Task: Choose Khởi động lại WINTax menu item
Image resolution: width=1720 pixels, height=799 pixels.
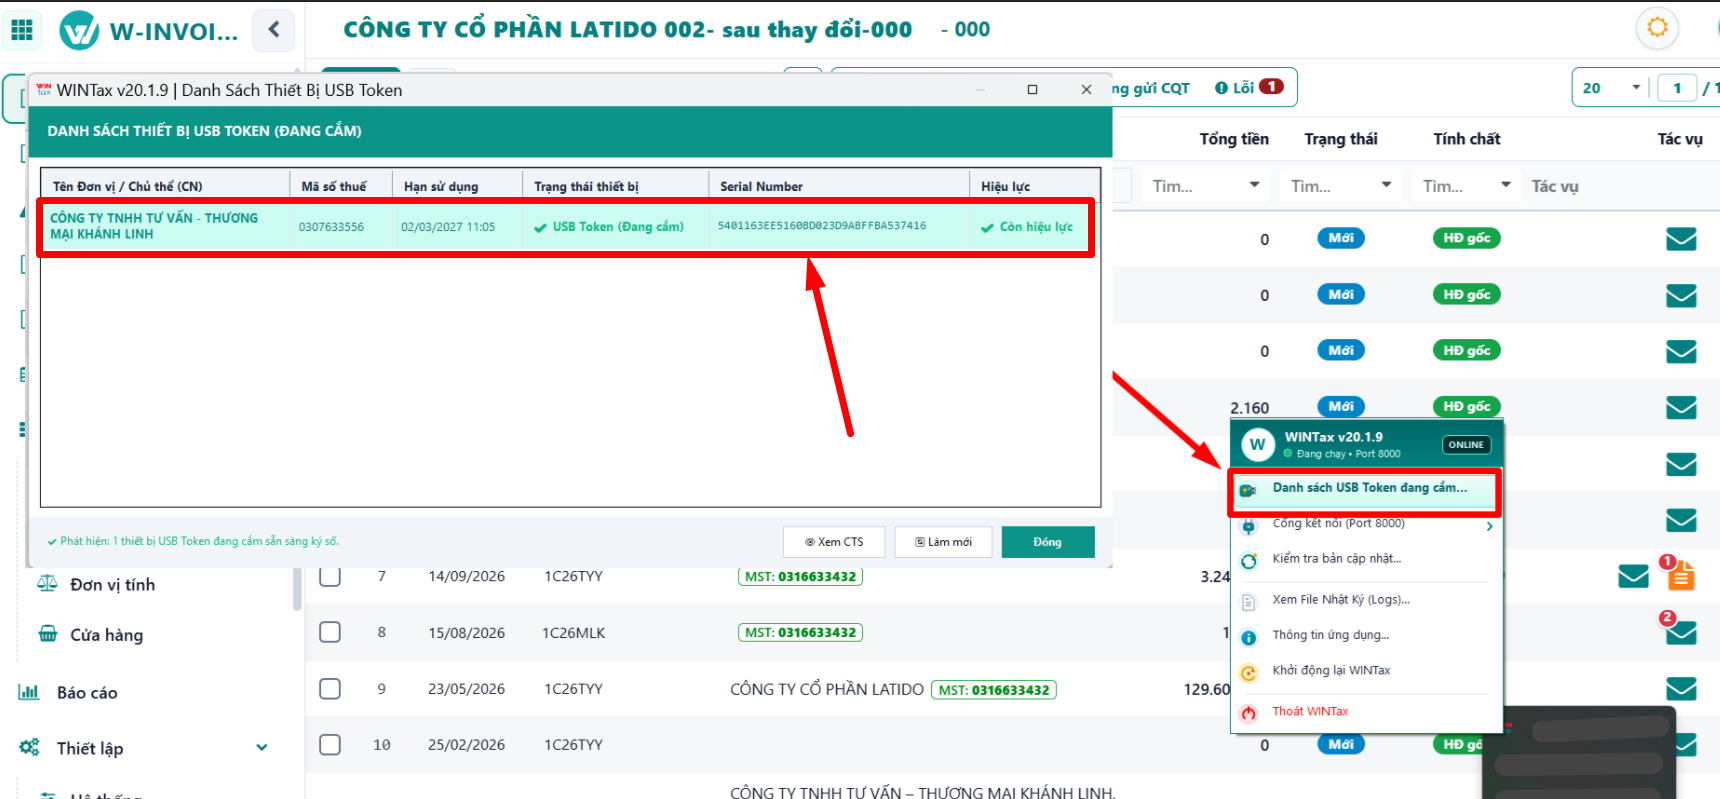Action: [x=1365, y=671]
